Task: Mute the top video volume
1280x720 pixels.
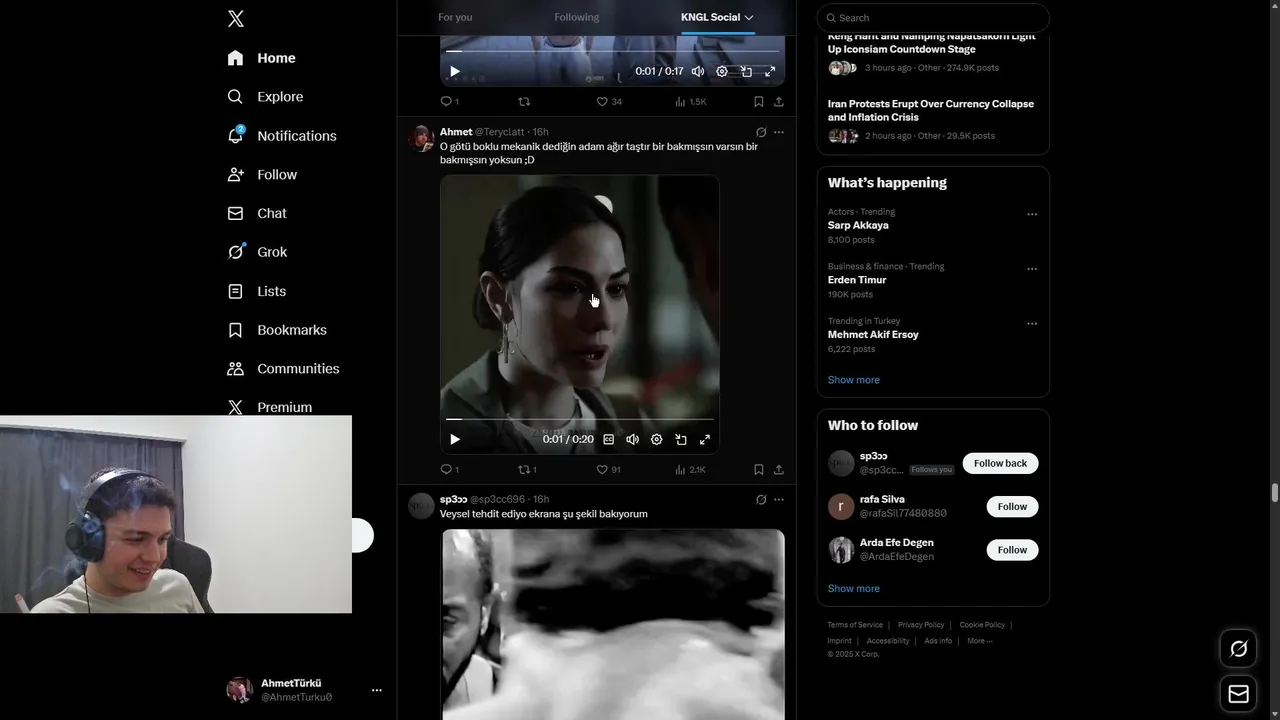Action: pos(698,72)
